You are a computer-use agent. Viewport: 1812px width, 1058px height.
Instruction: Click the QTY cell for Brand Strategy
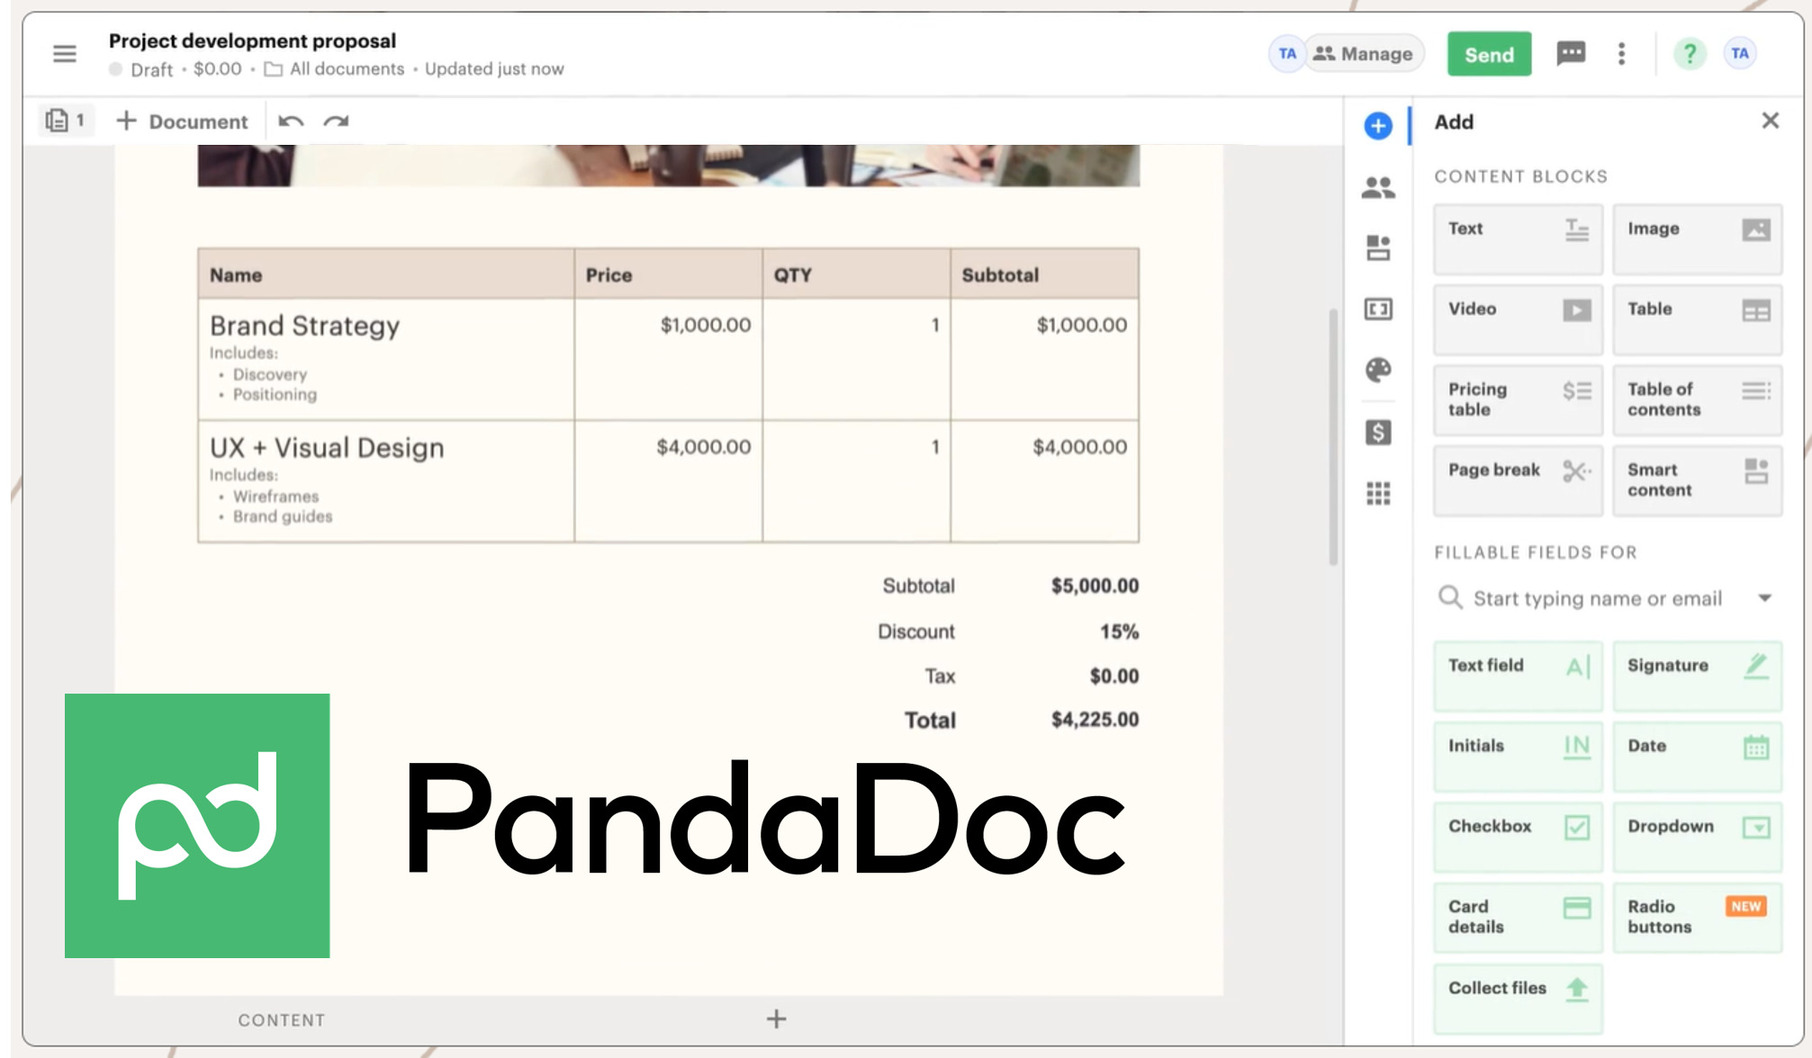coord(856,359)
